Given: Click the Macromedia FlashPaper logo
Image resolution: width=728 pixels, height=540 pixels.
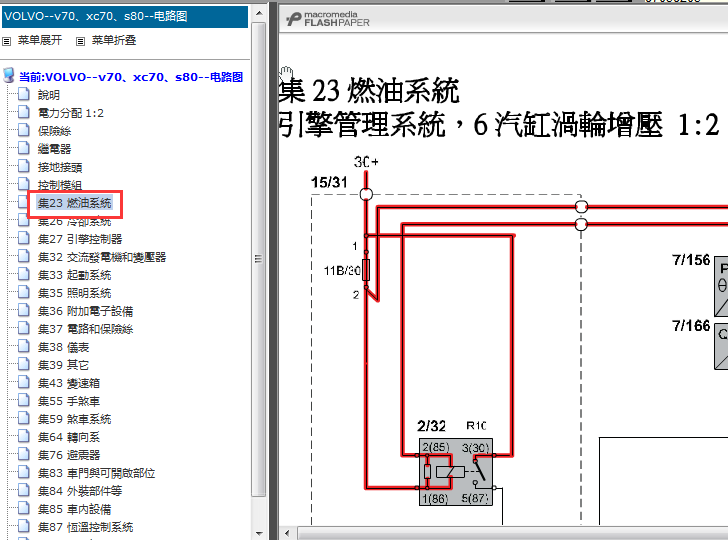Looking at the screenshot, I should (x=328, y=19).
